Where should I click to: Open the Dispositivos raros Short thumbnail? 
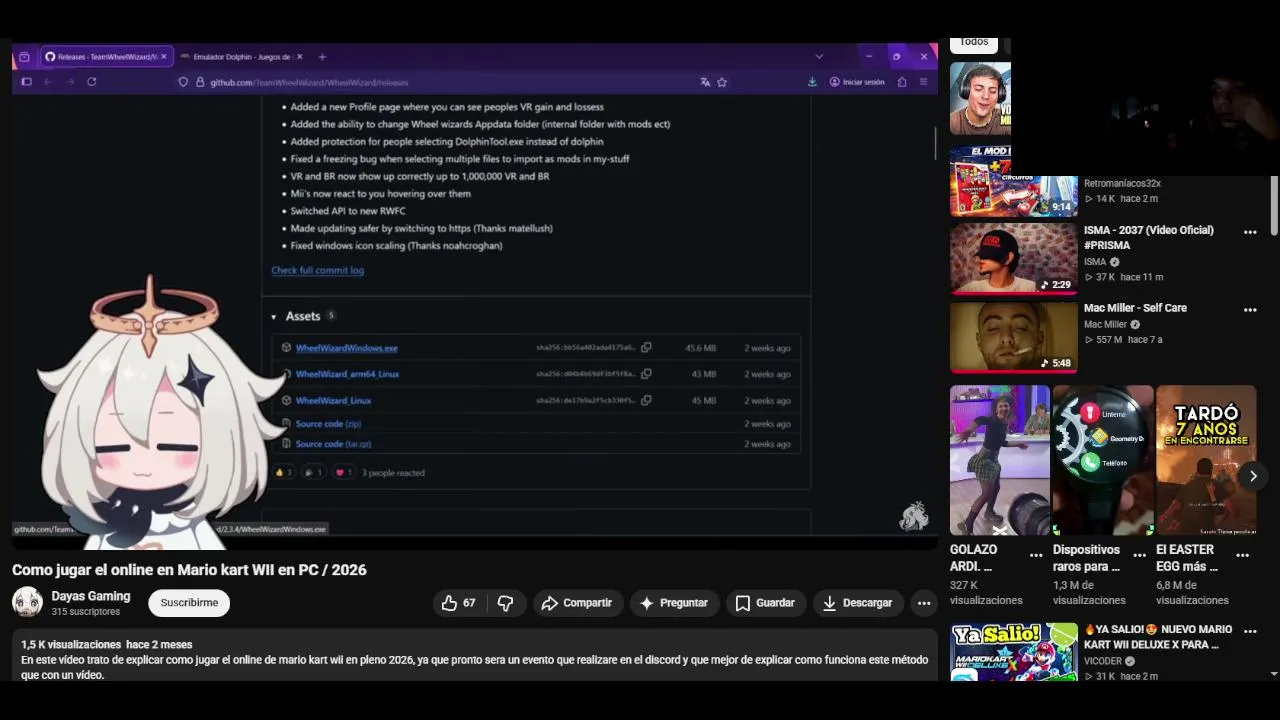(1103, 460)
